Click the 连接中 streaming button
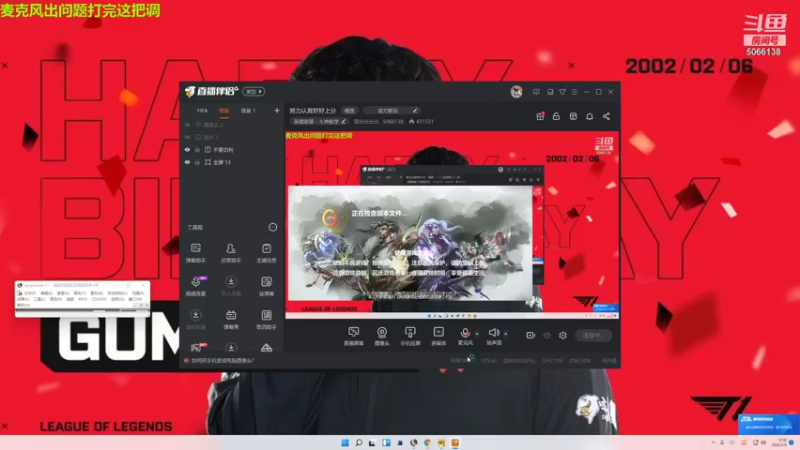Screen dimensions: 800x450 pyautogui.click(x=593, y=335)
